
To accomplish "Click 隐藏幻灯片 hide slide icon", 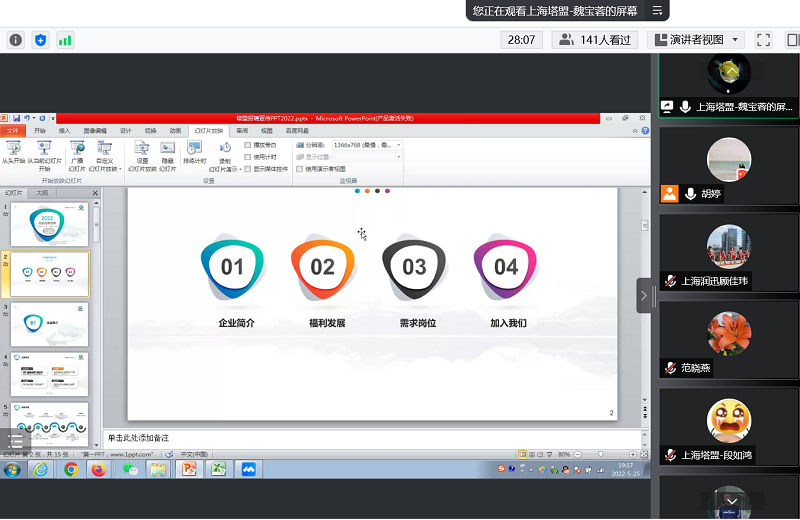I will pyautogui.click(x=167, y=149).
